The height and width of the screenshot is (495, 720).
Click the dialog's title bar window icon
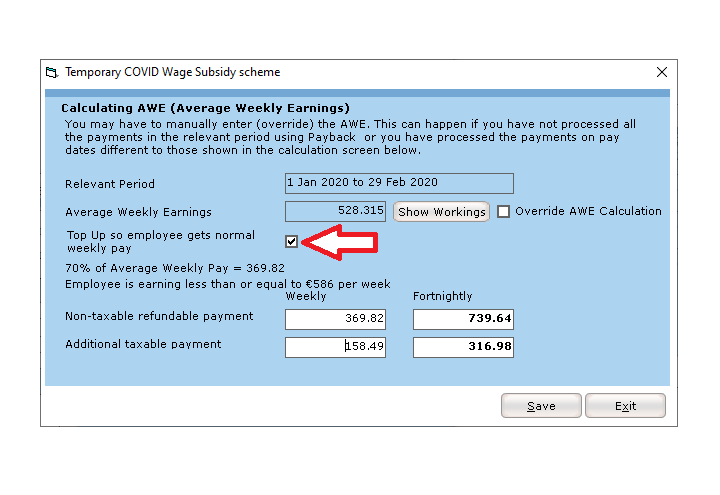tap(52, 73)
